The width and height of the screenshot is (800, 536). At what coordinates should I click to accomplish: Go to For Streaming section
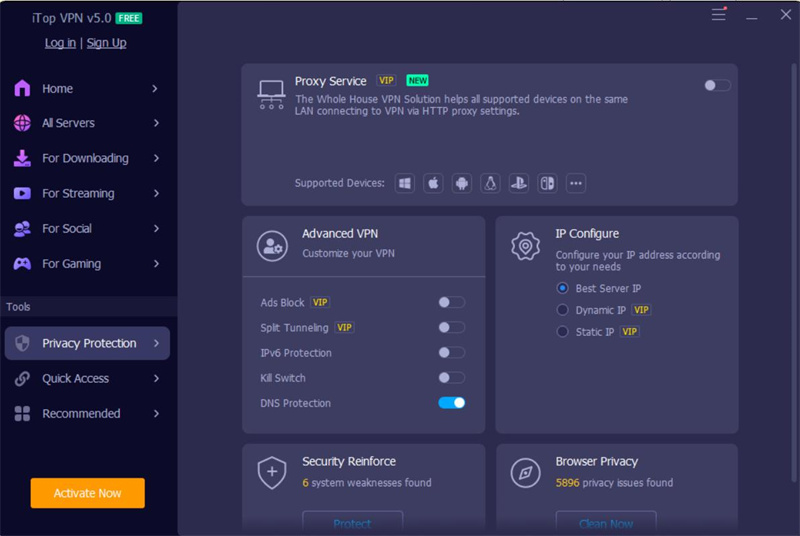click(87, 193)
